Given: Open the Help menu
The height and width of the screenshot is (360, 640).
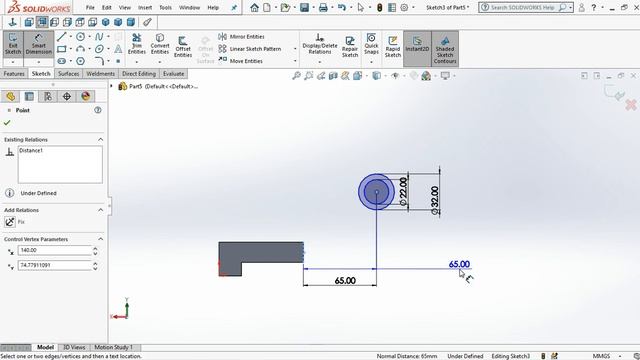Looking at the screenshot, I should pyautogui.click(x=213, y=7).
